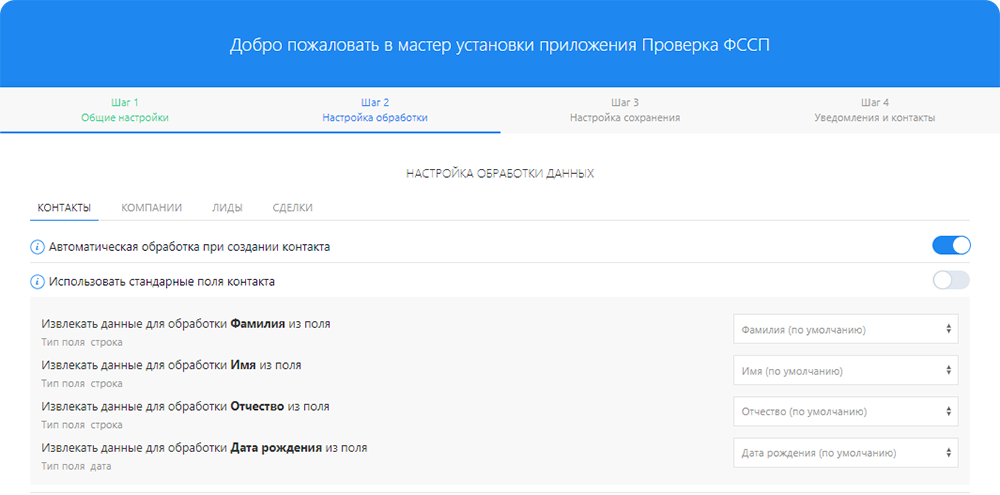
Task: Open Шаг 4 Уведомления и контакты
Action: (x=875, y=110)
